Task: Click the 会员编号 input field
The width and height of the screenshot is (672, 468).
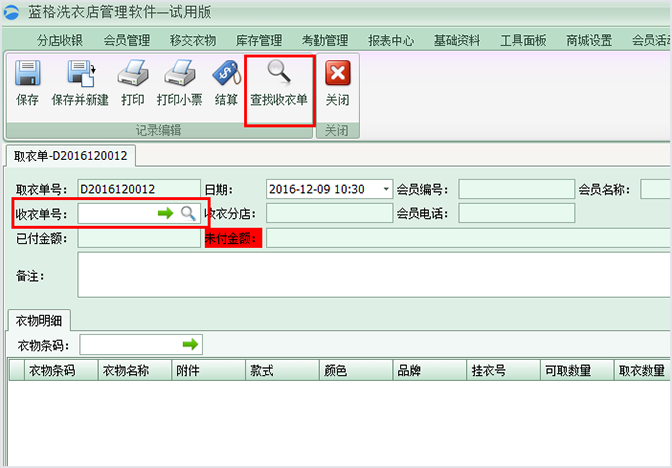Action: pyautogui.click(x=516, y=189)
